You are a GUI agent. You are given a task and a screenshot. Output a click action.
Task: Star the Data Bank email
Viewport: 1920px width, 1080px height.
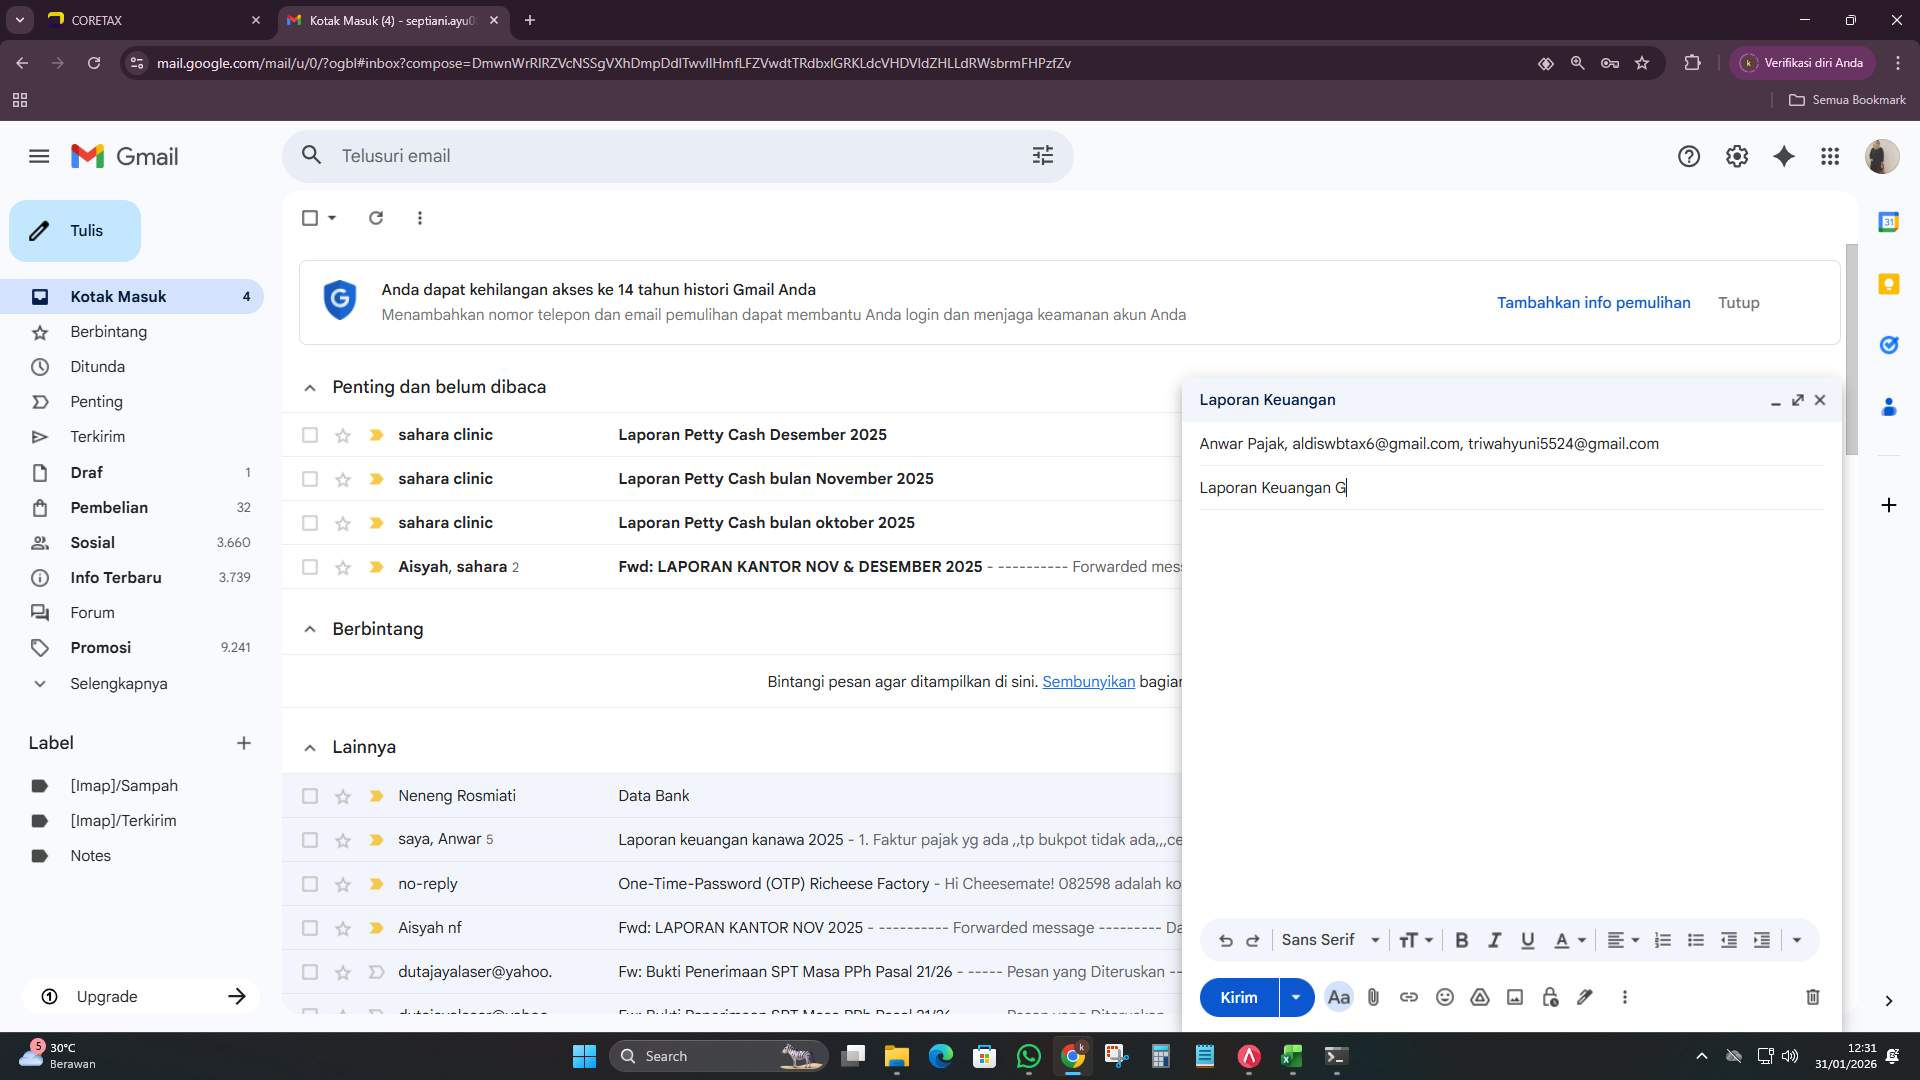pos(343,796)
